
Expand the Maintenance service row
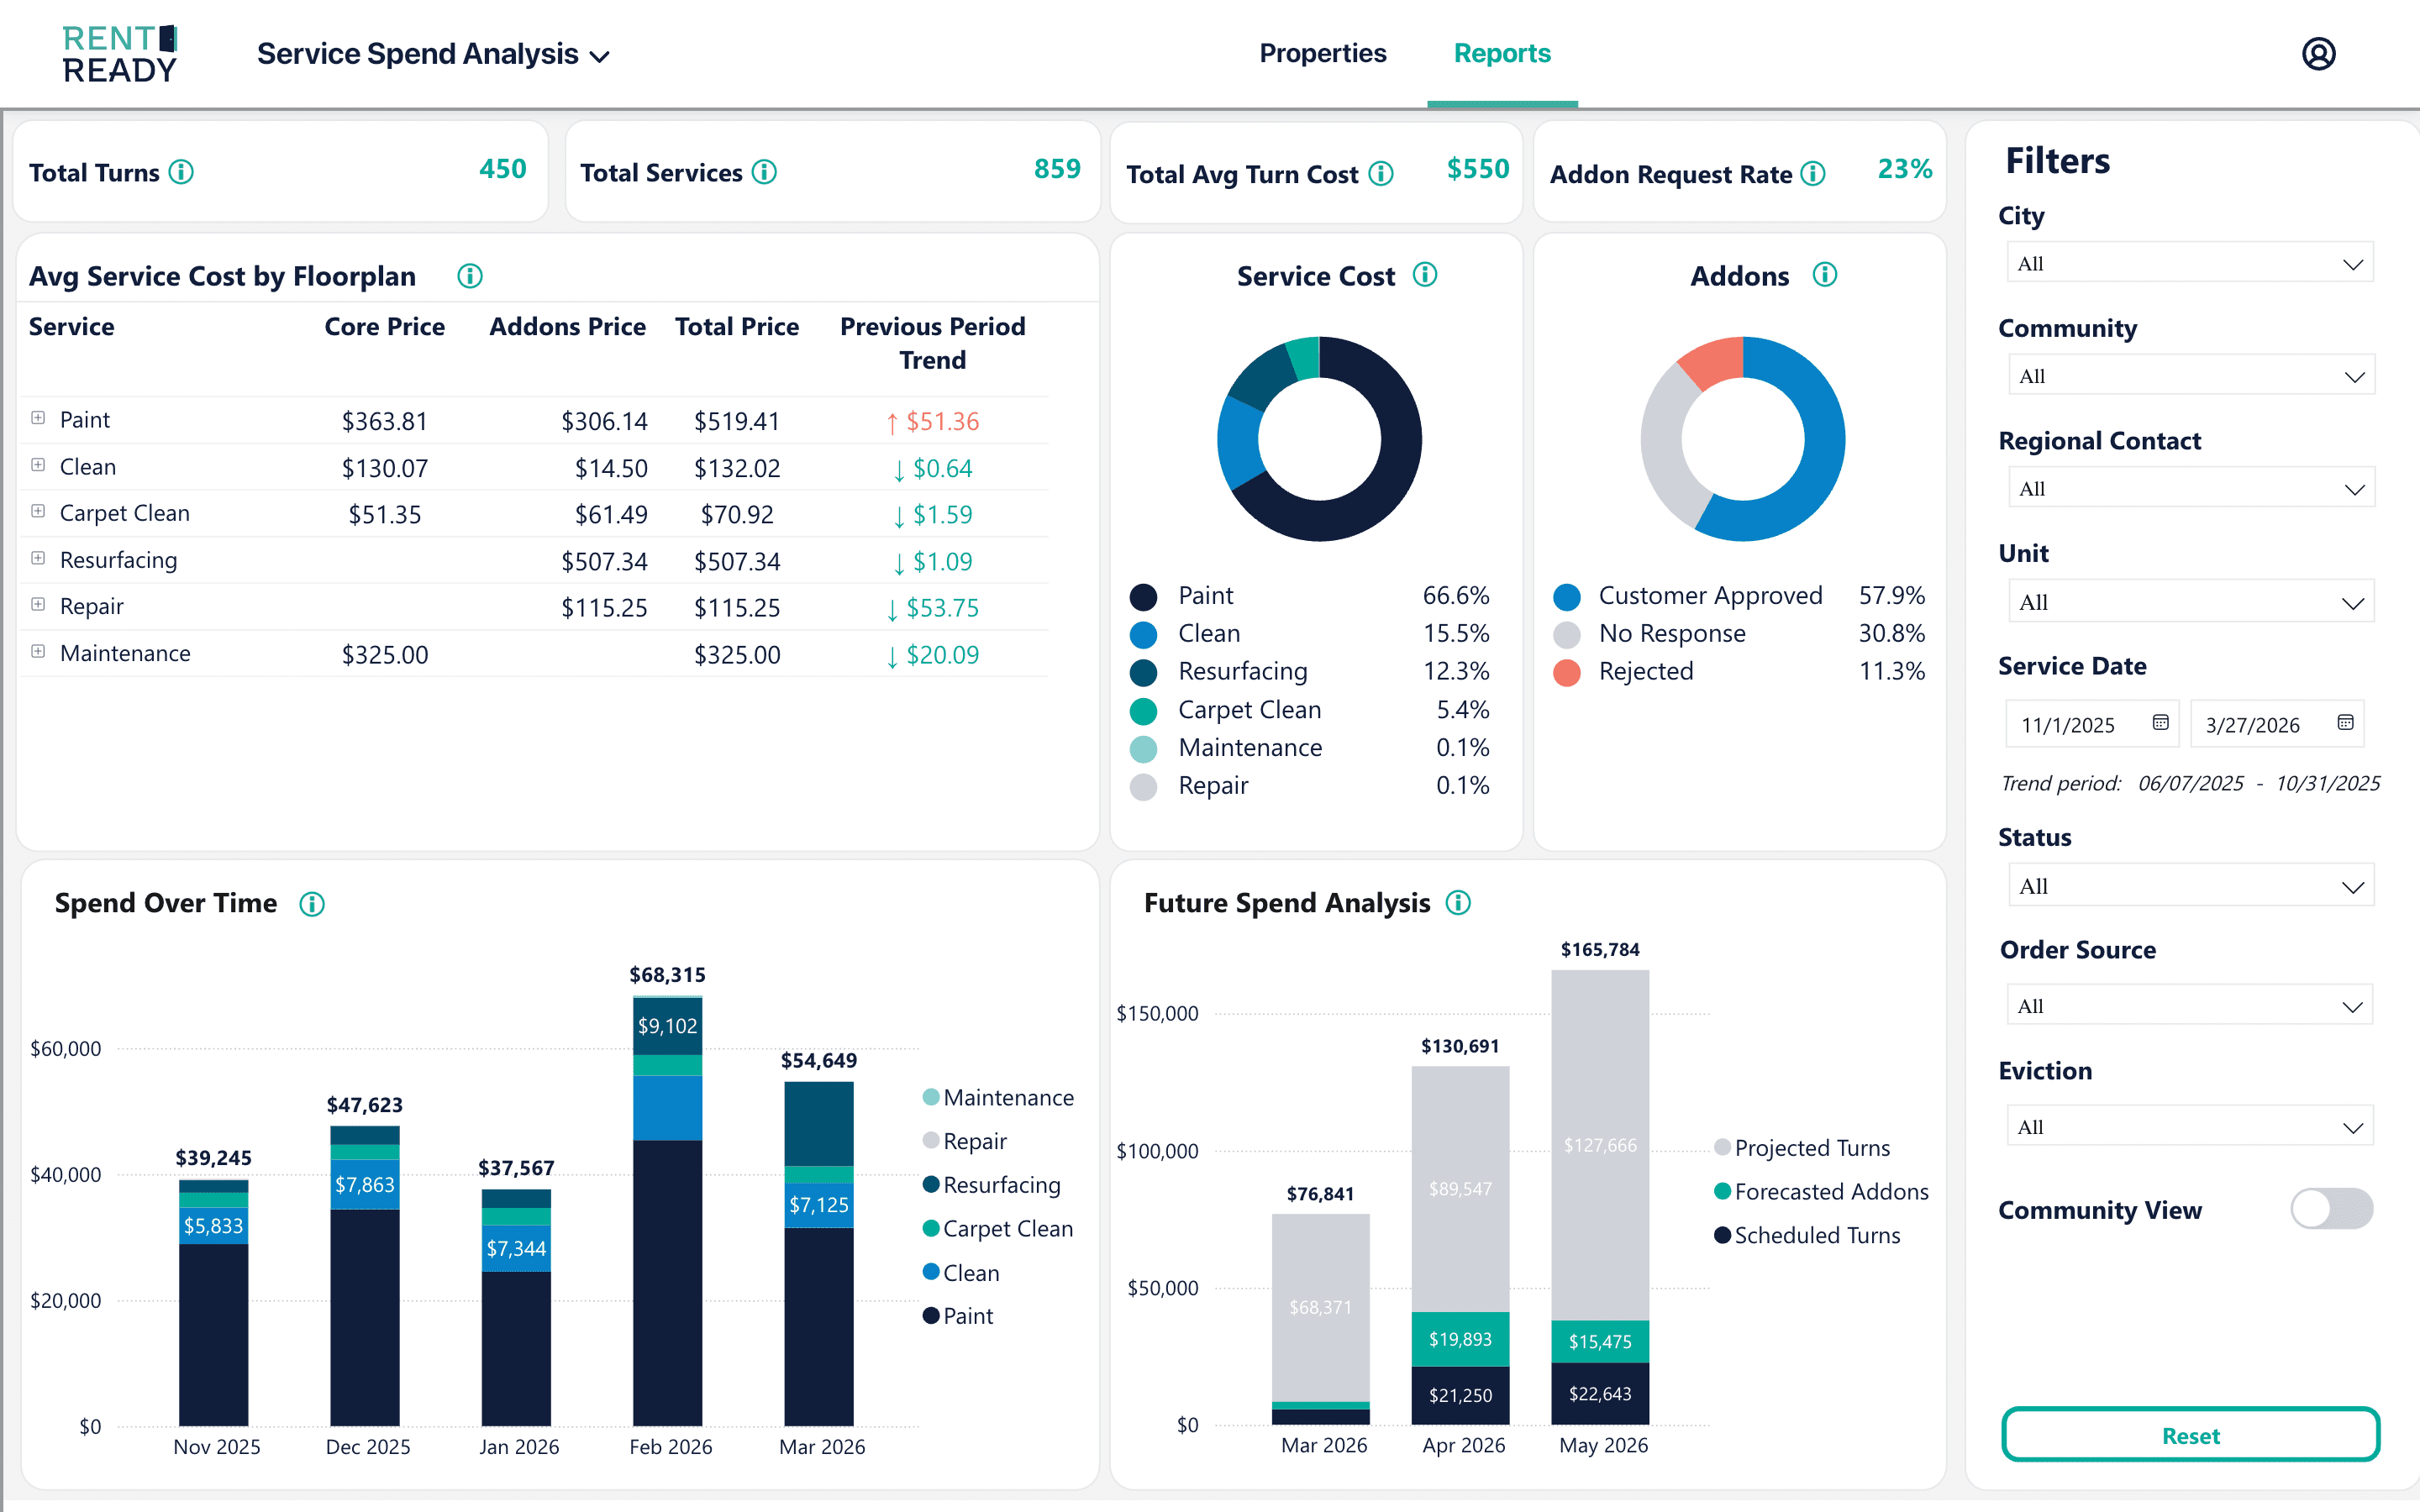[x=38, y=651]
